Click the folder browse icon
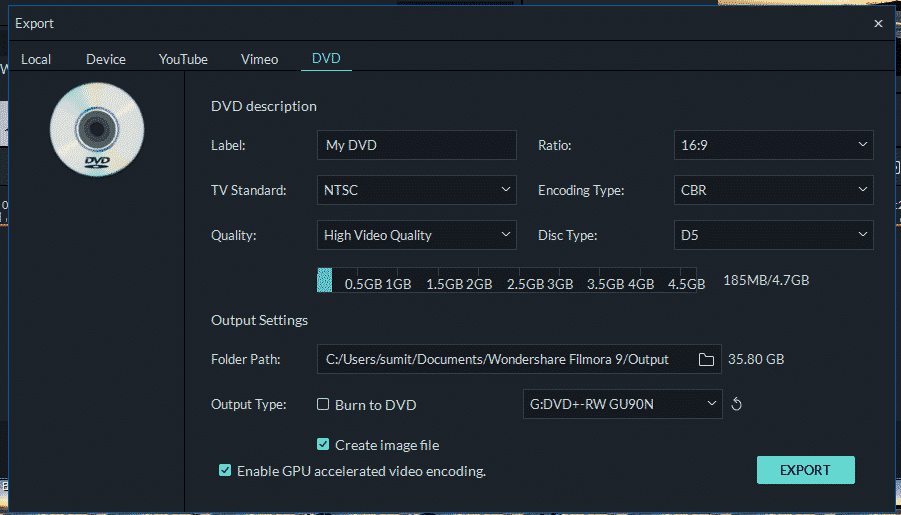 point(706,360)
